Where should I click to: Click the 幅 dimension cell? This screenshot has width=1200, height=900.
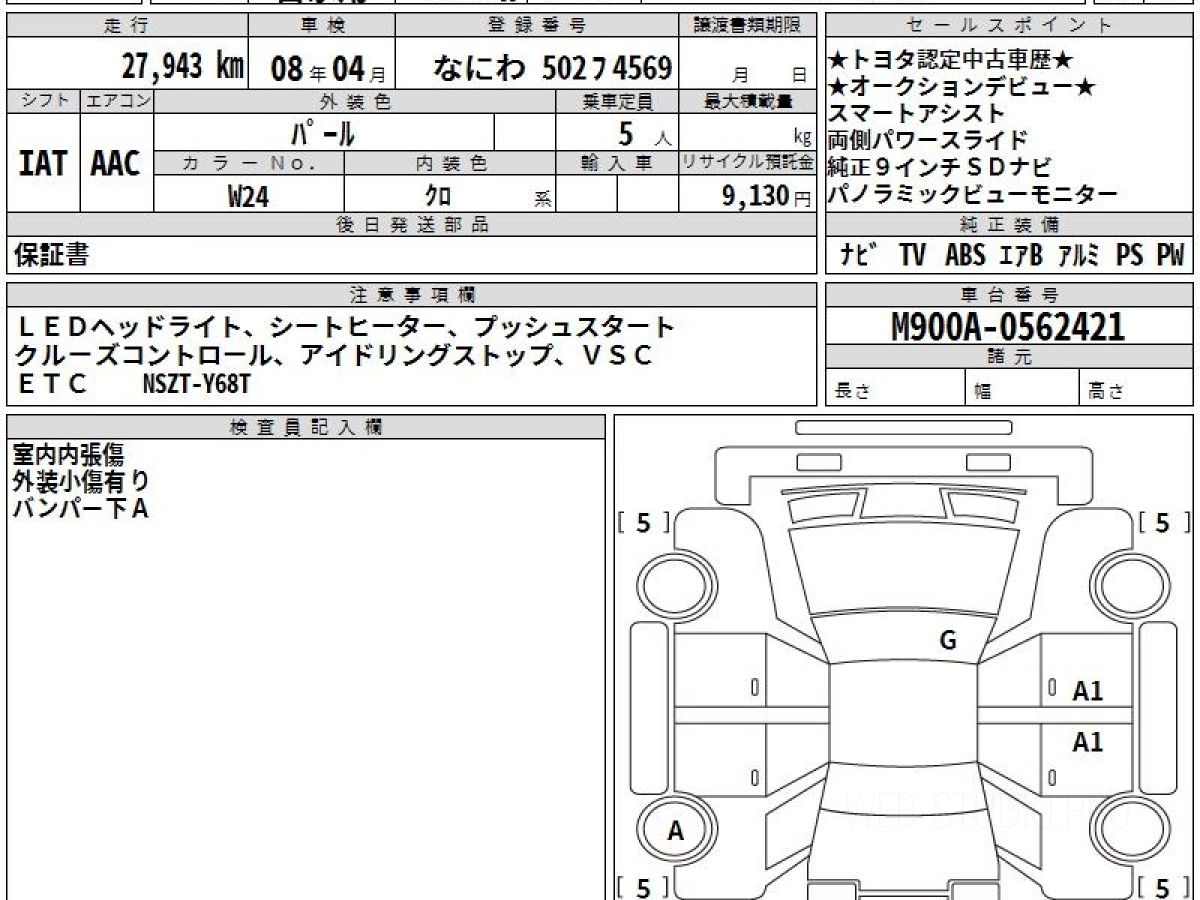(x=1023, y=388)
